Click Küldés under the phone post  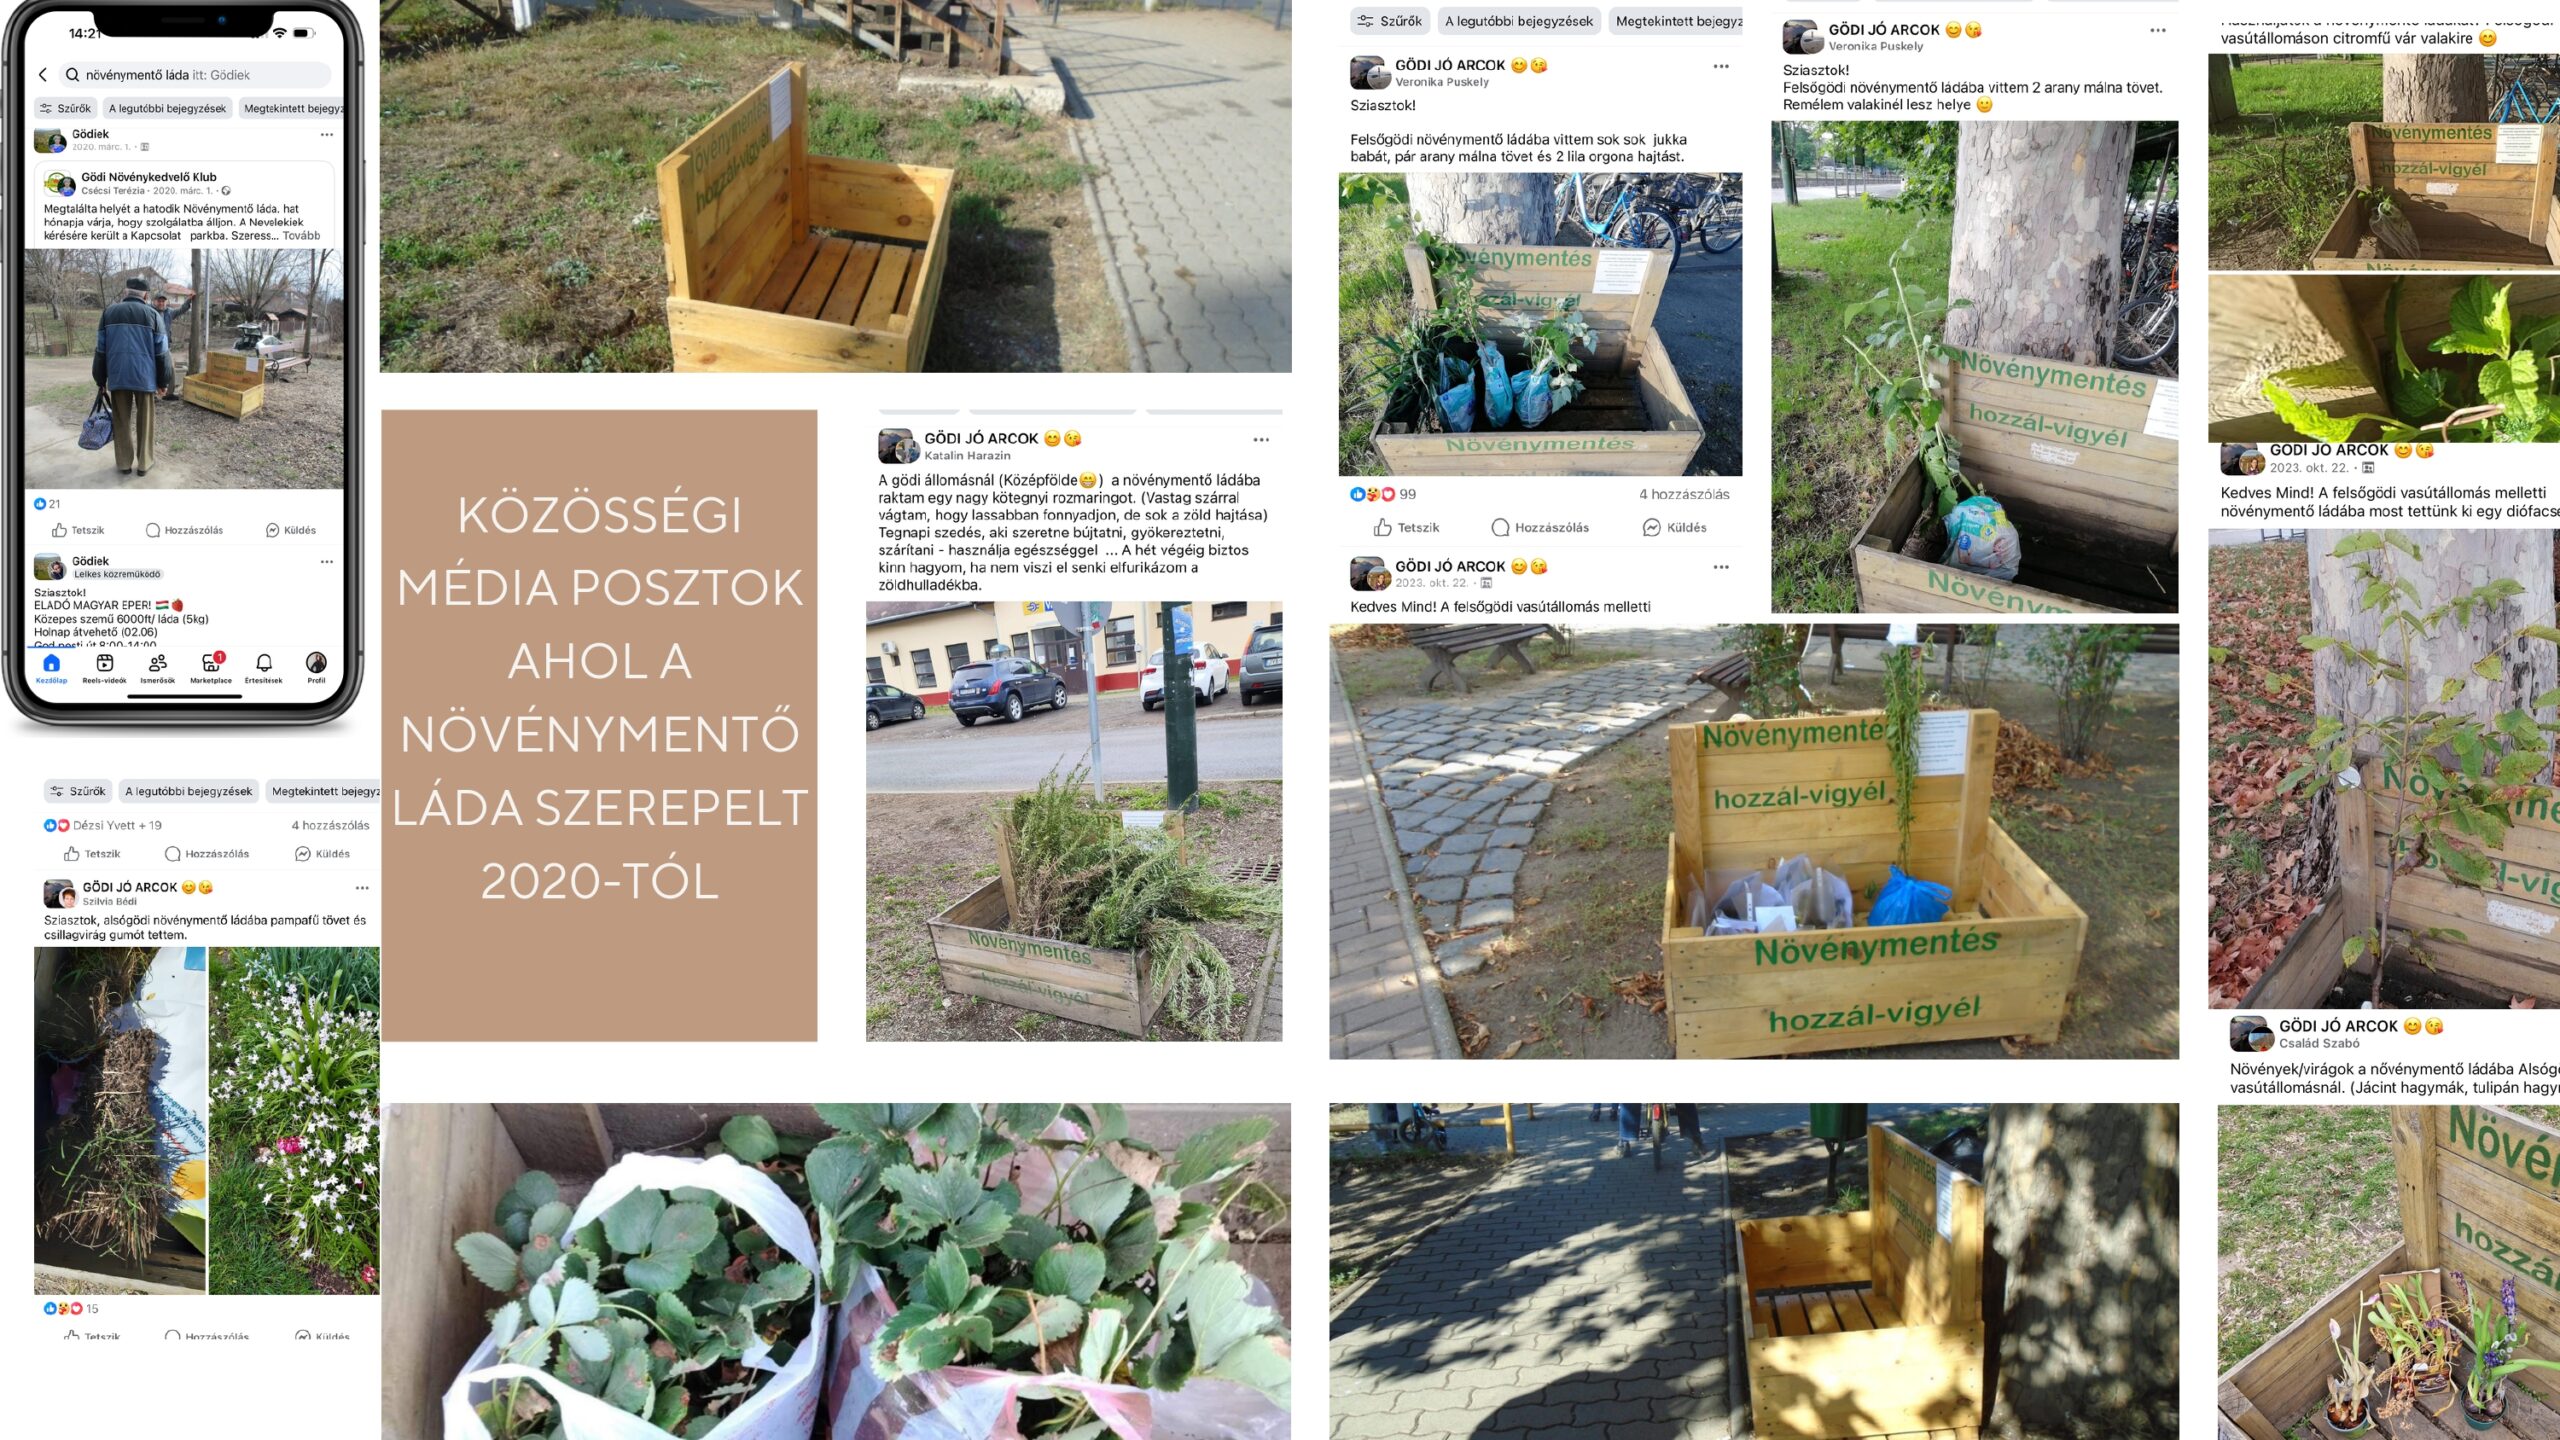click(x=291, y=530)
